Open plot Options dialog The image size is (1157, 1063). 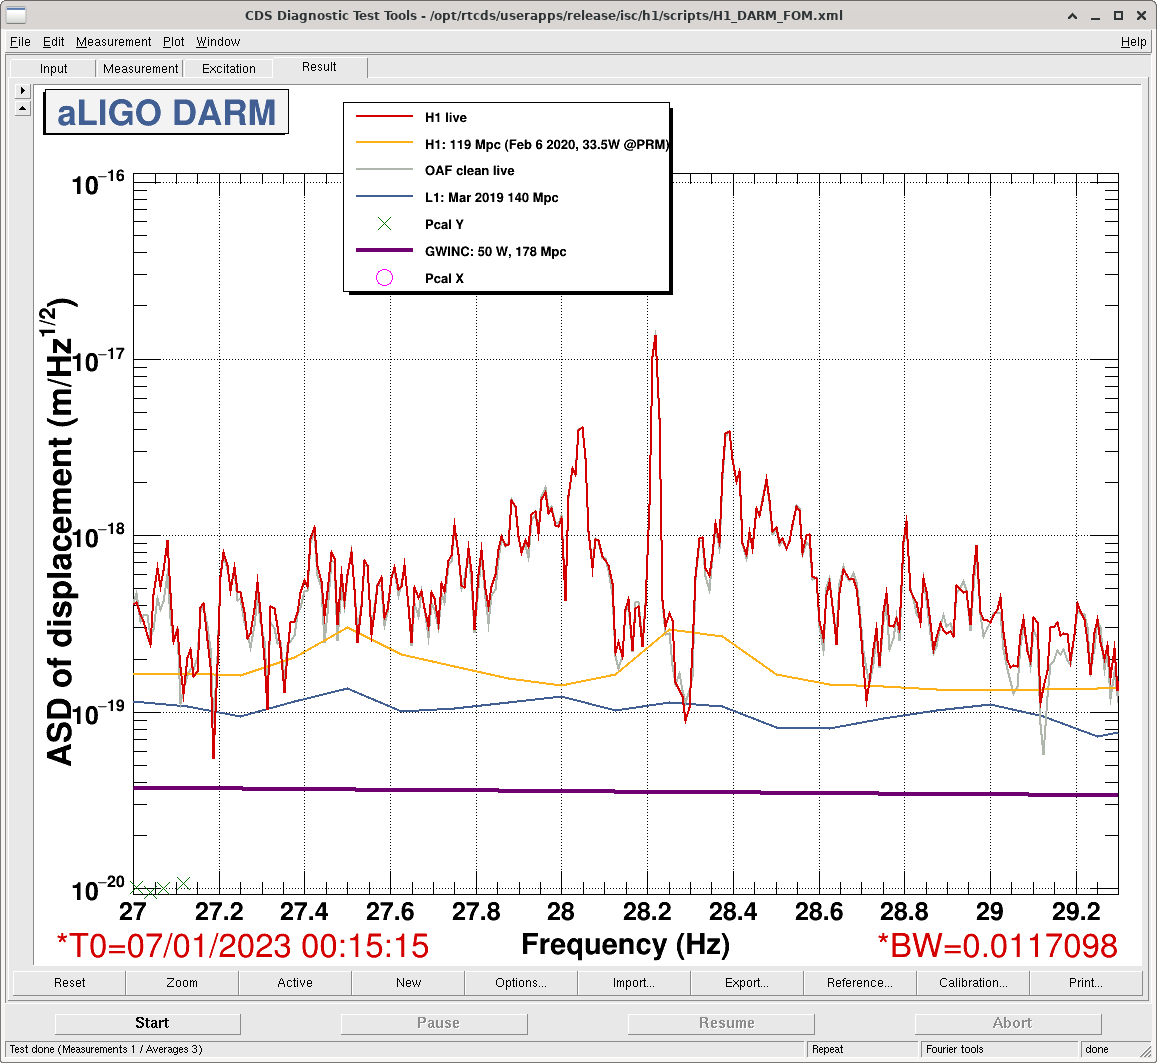521,983
